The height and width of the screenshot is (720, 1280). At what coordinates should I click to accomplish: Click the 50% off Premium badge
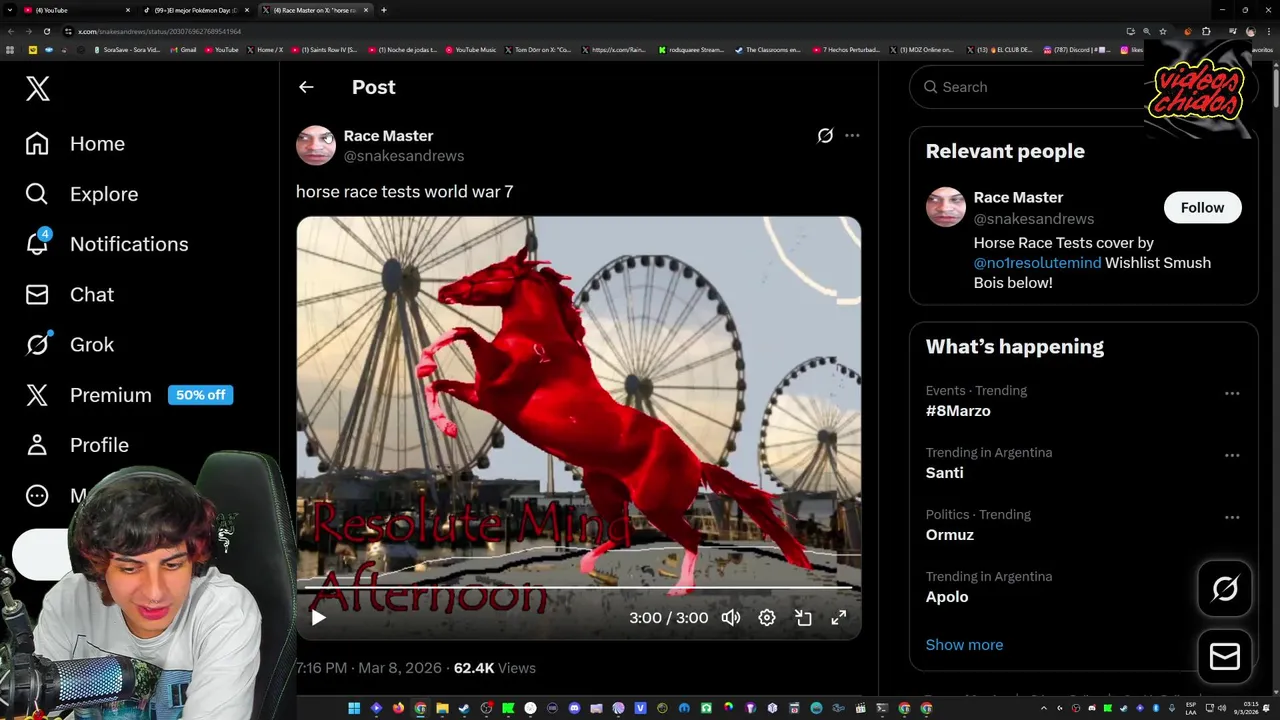pos(200,395)
